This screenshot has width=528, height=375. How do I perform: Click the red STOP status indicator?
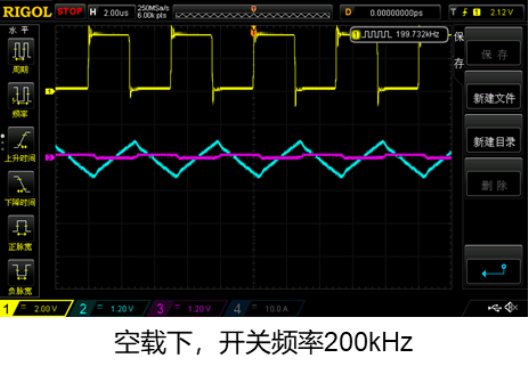(x=70, y=12)
